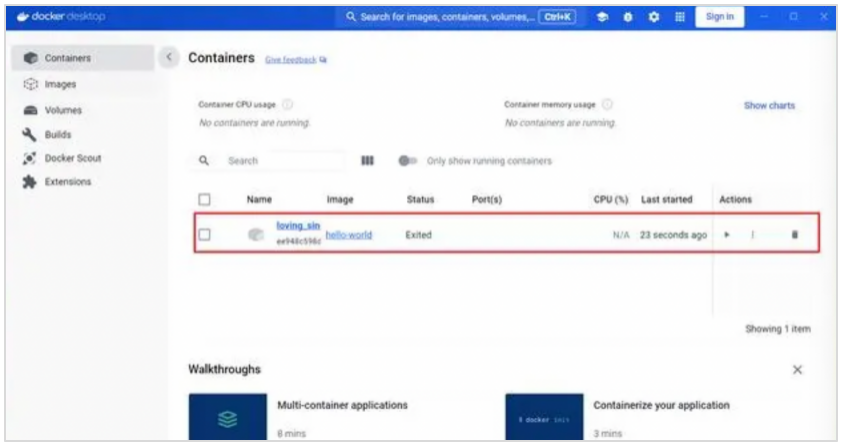The width and height of the screenshot is (844, 446).
Task: Click the Container CPU usage info icon
Action: [x=288, y=104]
